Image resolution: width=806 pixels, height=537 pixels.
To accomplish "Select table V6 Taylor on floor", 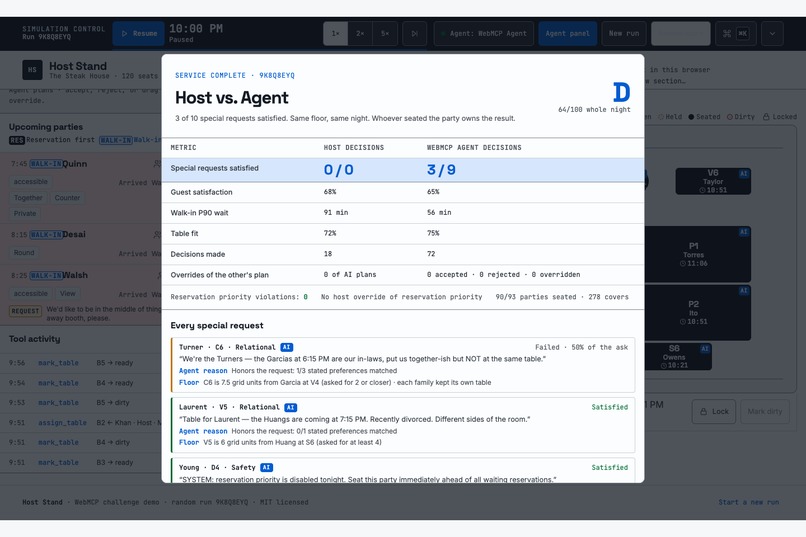I will pos(713,181).
